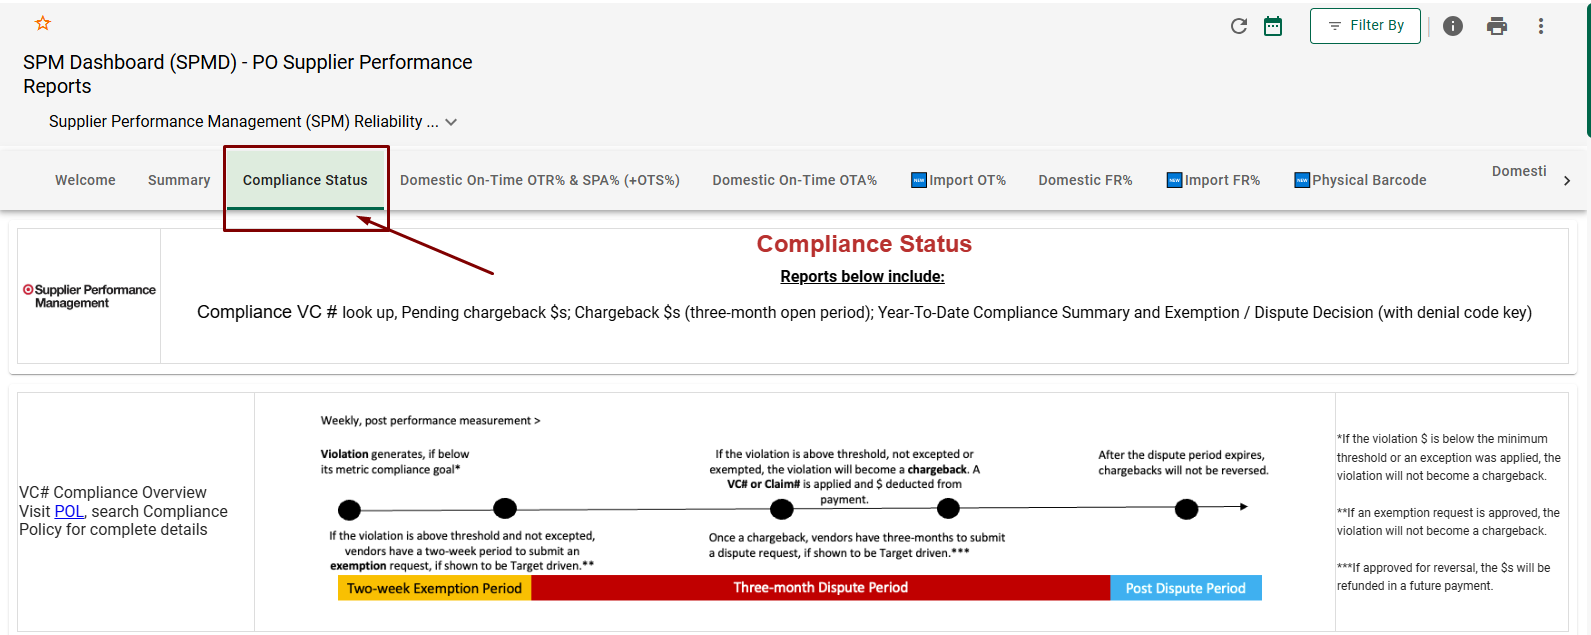
Task: Open the Domestic On-Time OTA% tab
Action: 795,180
